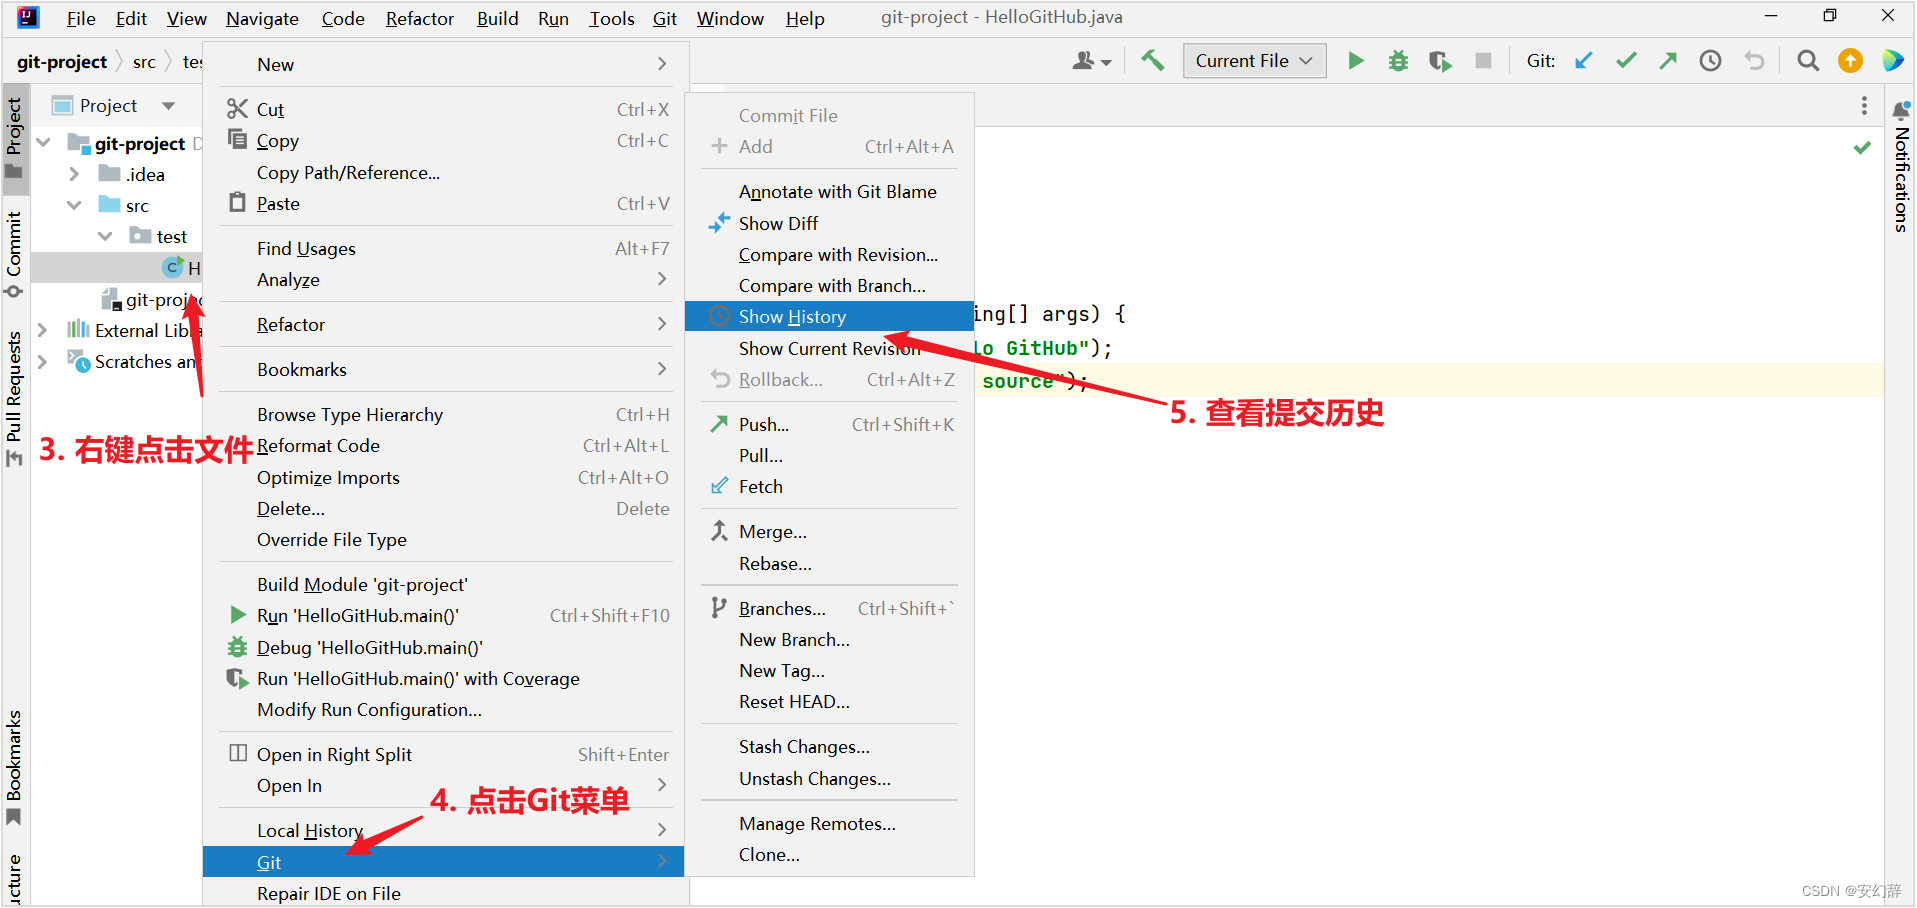Screen dimensions: 1917x908
Task: Open the Notifications tool window
Action: coord(1901,167)
